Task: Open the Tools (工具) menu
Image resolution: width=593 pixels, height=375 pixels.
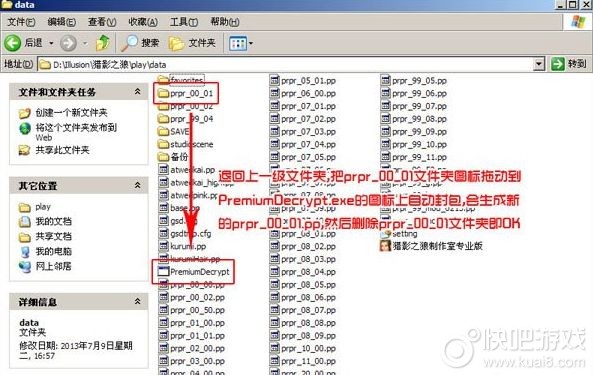Action: 183,22
